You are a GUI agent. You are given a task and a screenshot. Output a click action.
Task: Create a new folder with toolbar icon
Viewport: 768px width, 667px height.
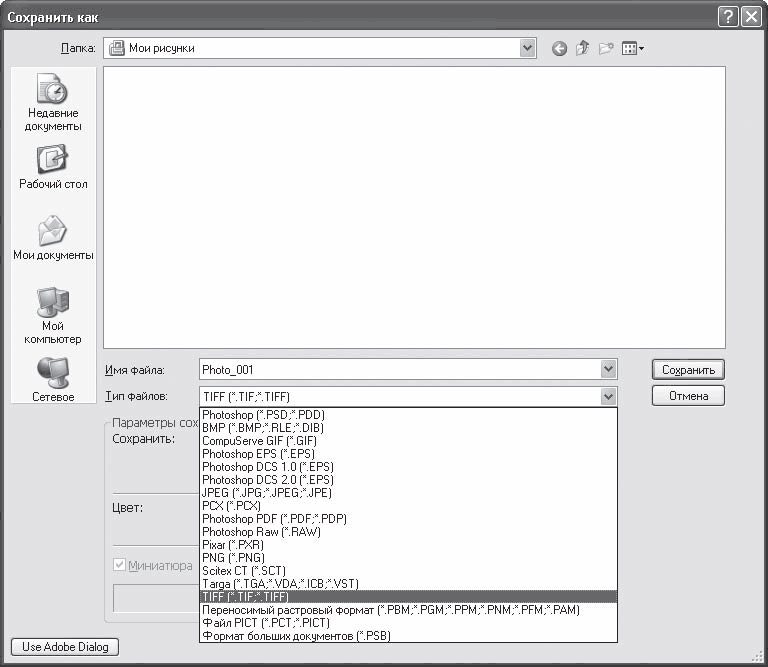coord(607,48)
